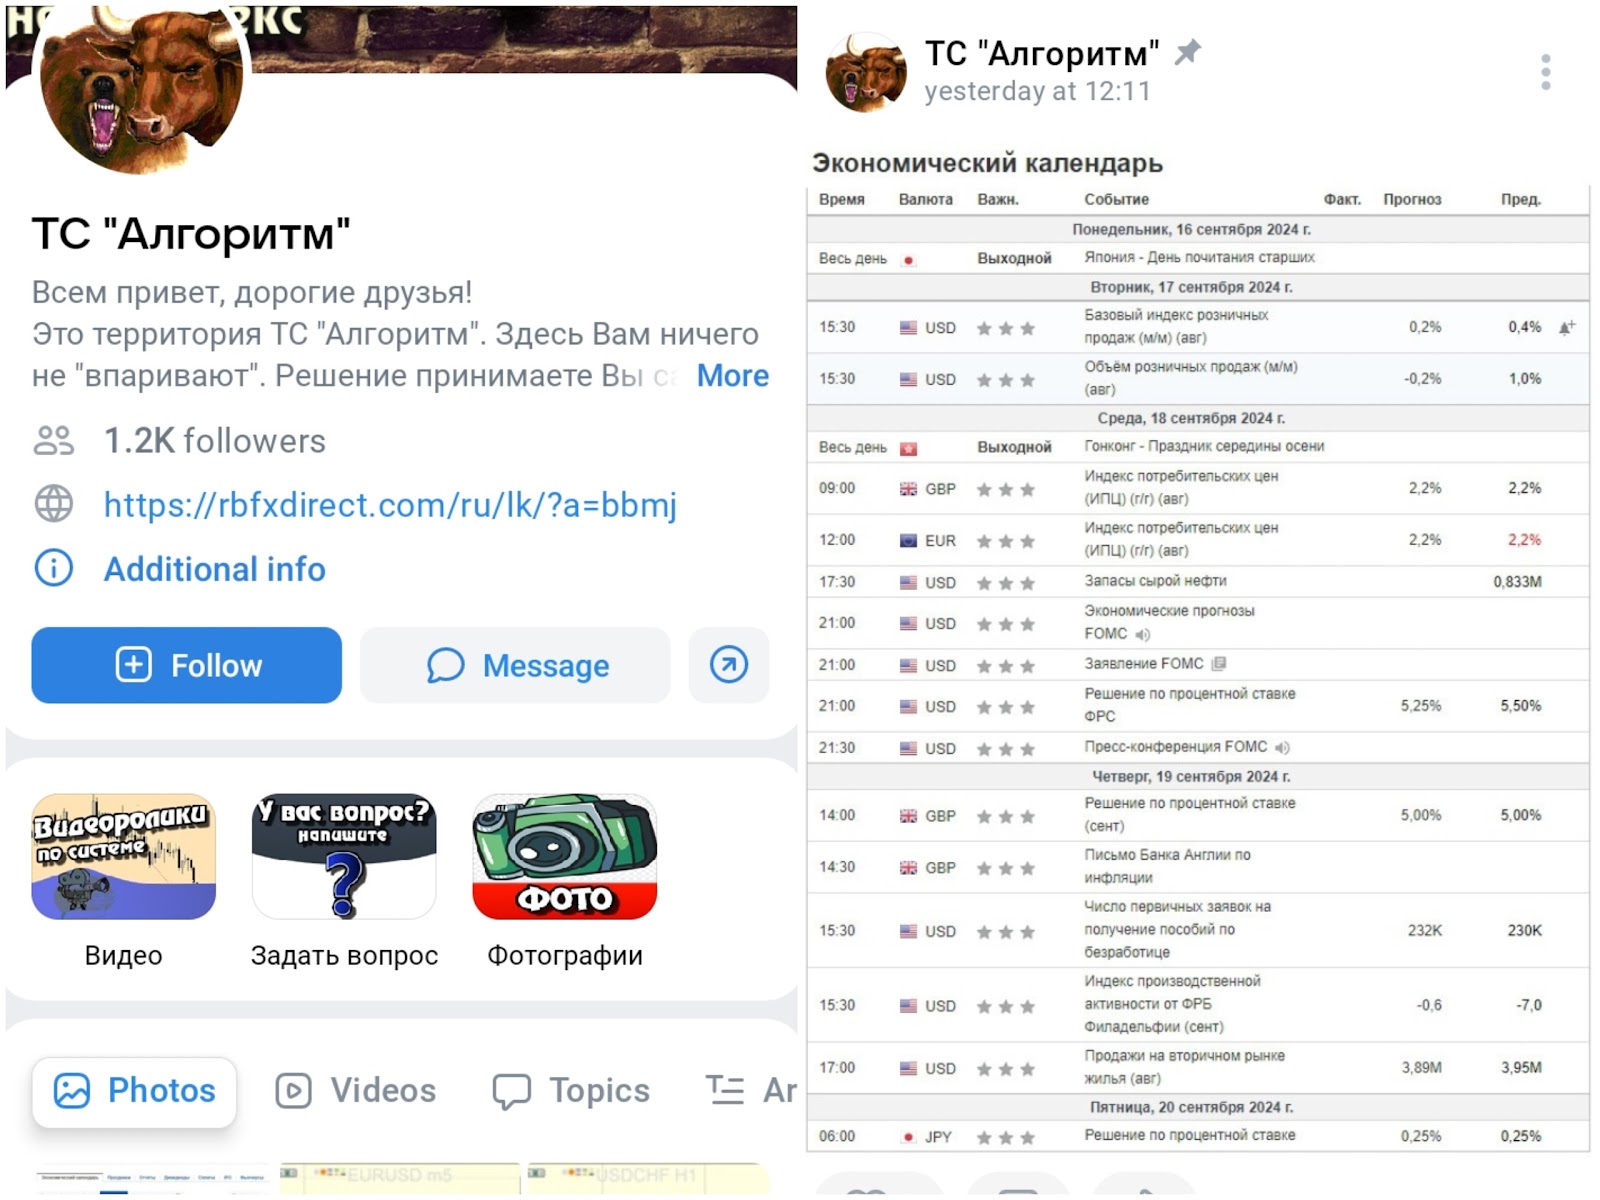
Task: Follow the ТС Алгоритм community
Action: coord(186,665)
